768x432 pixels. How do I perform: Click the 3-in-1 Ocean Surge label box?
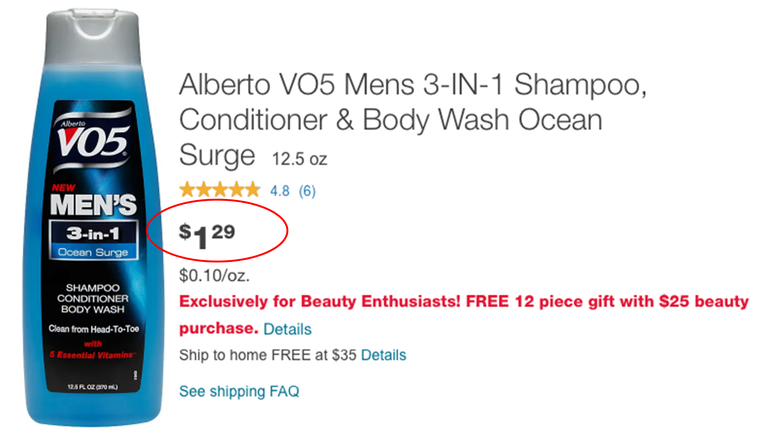point(93,240)
